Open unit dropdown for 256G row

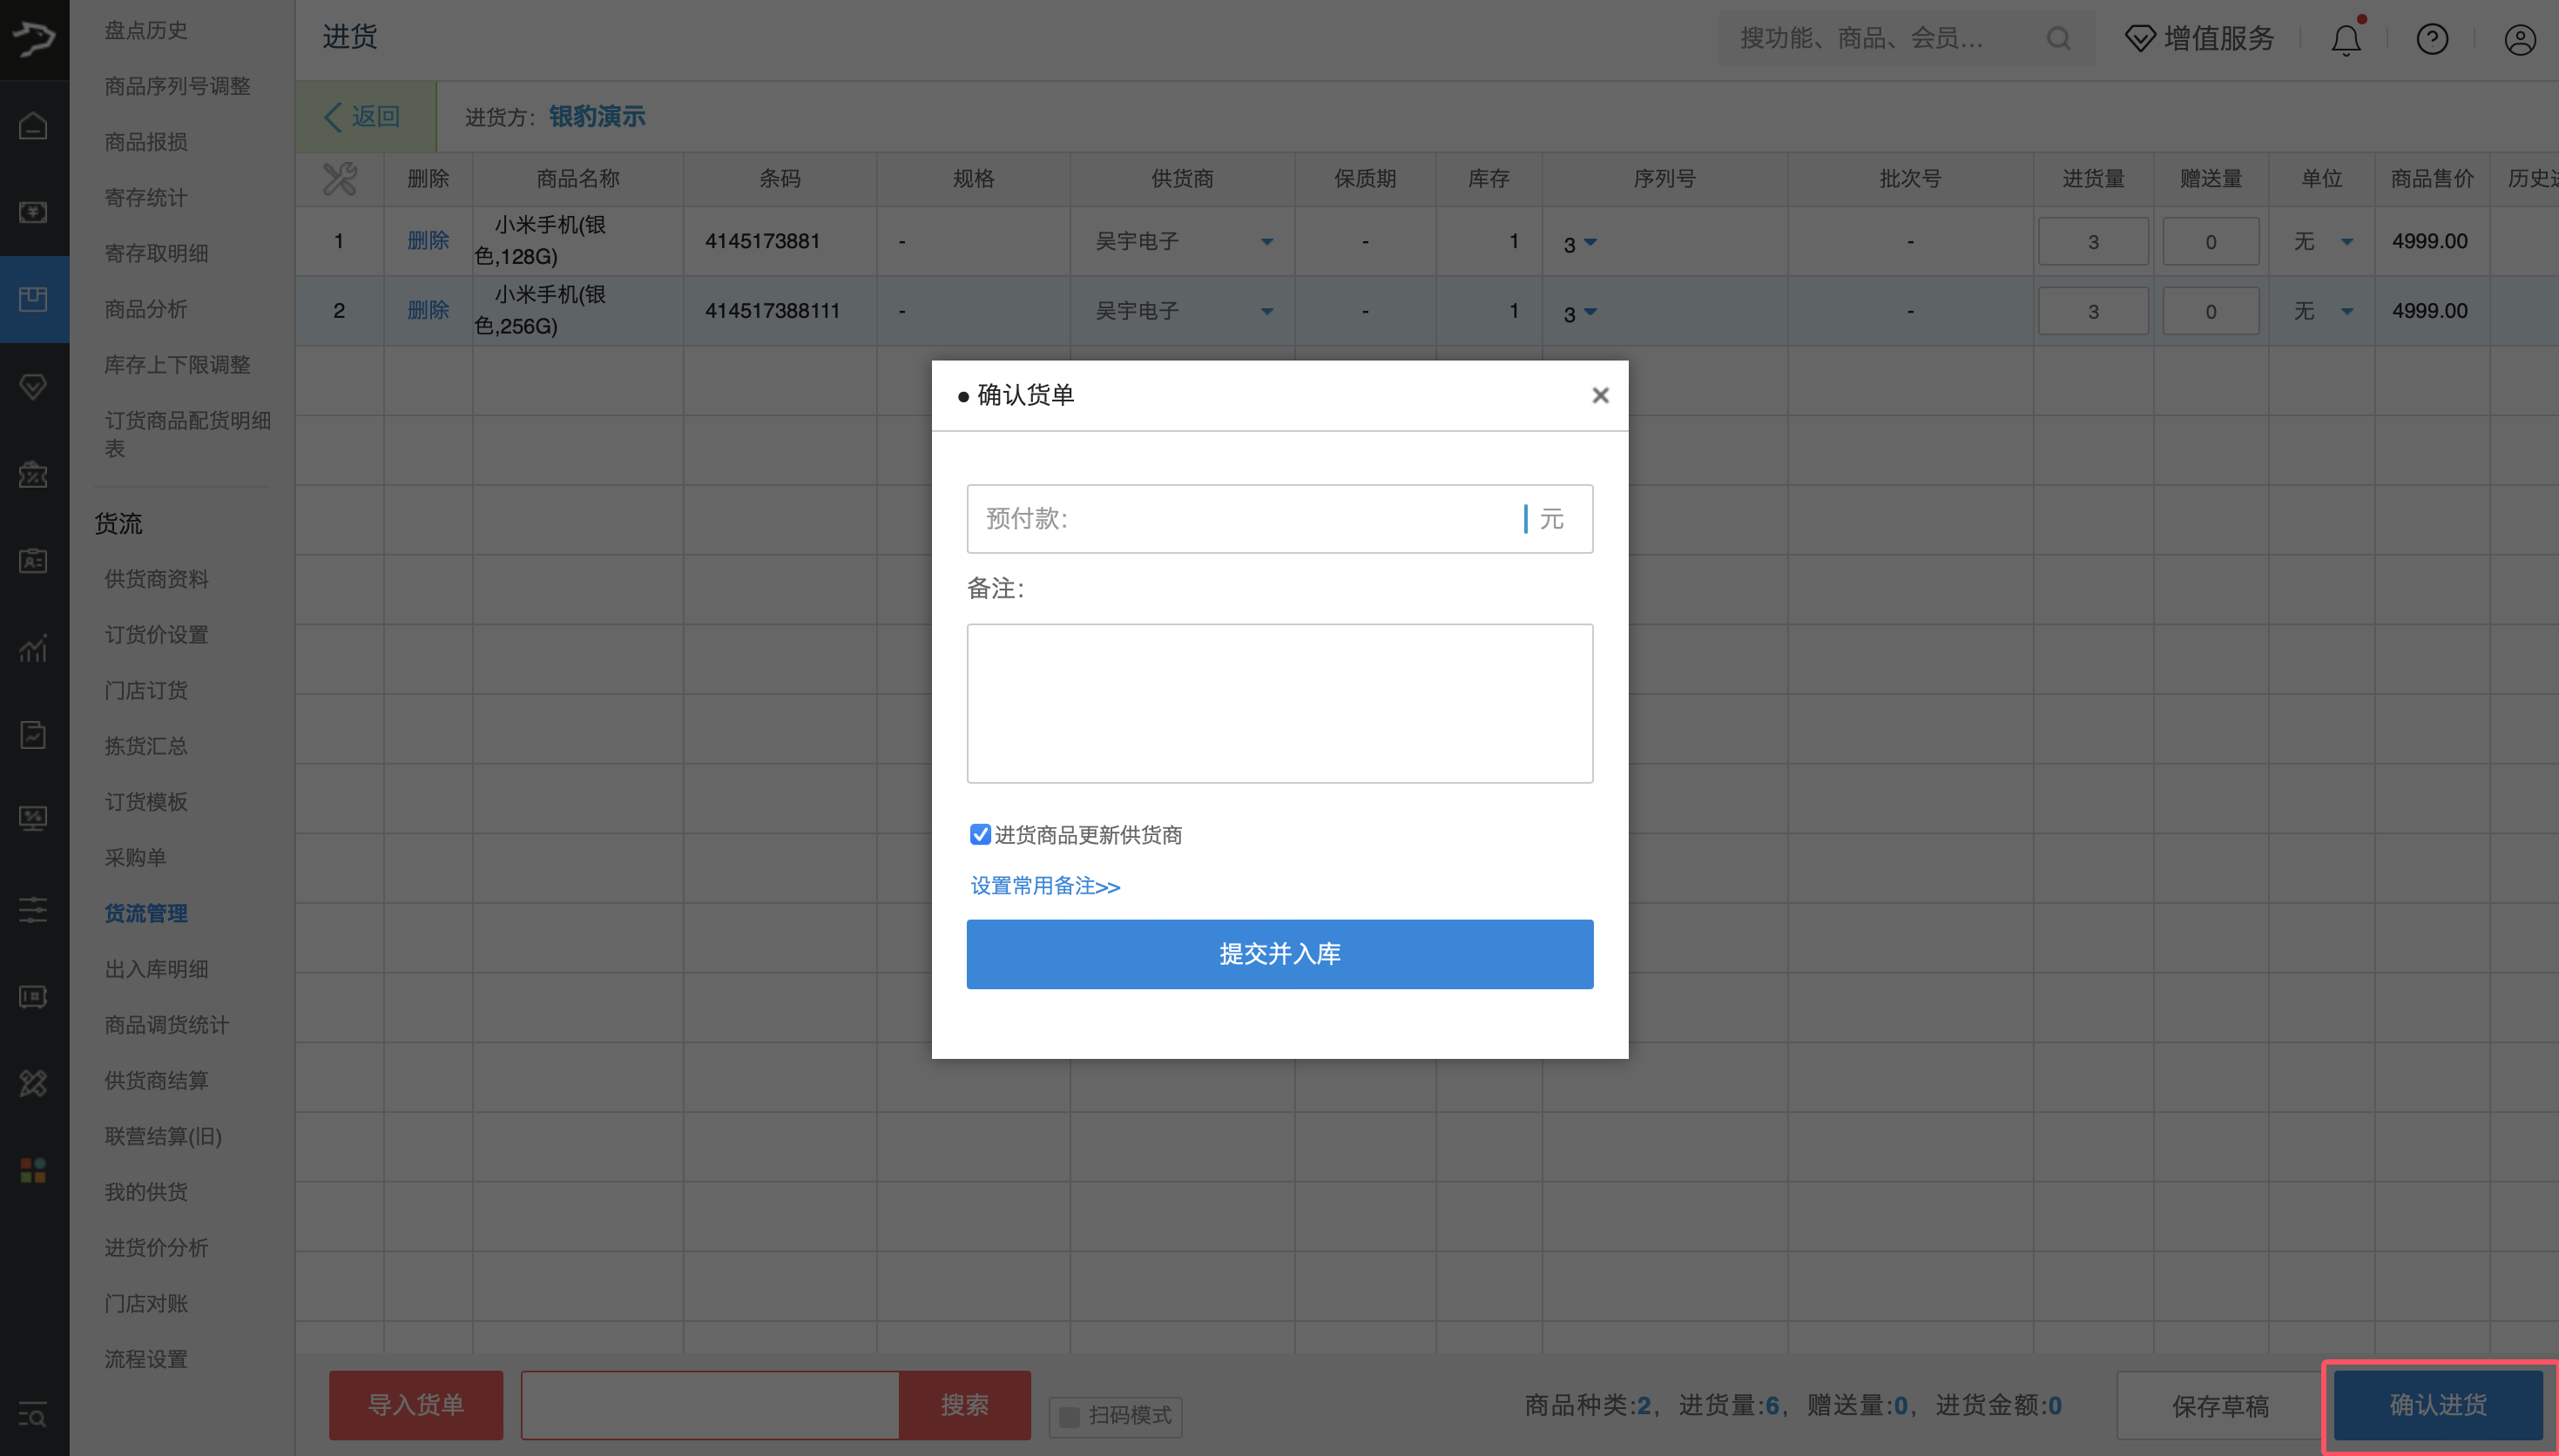tap(2346, 312)
